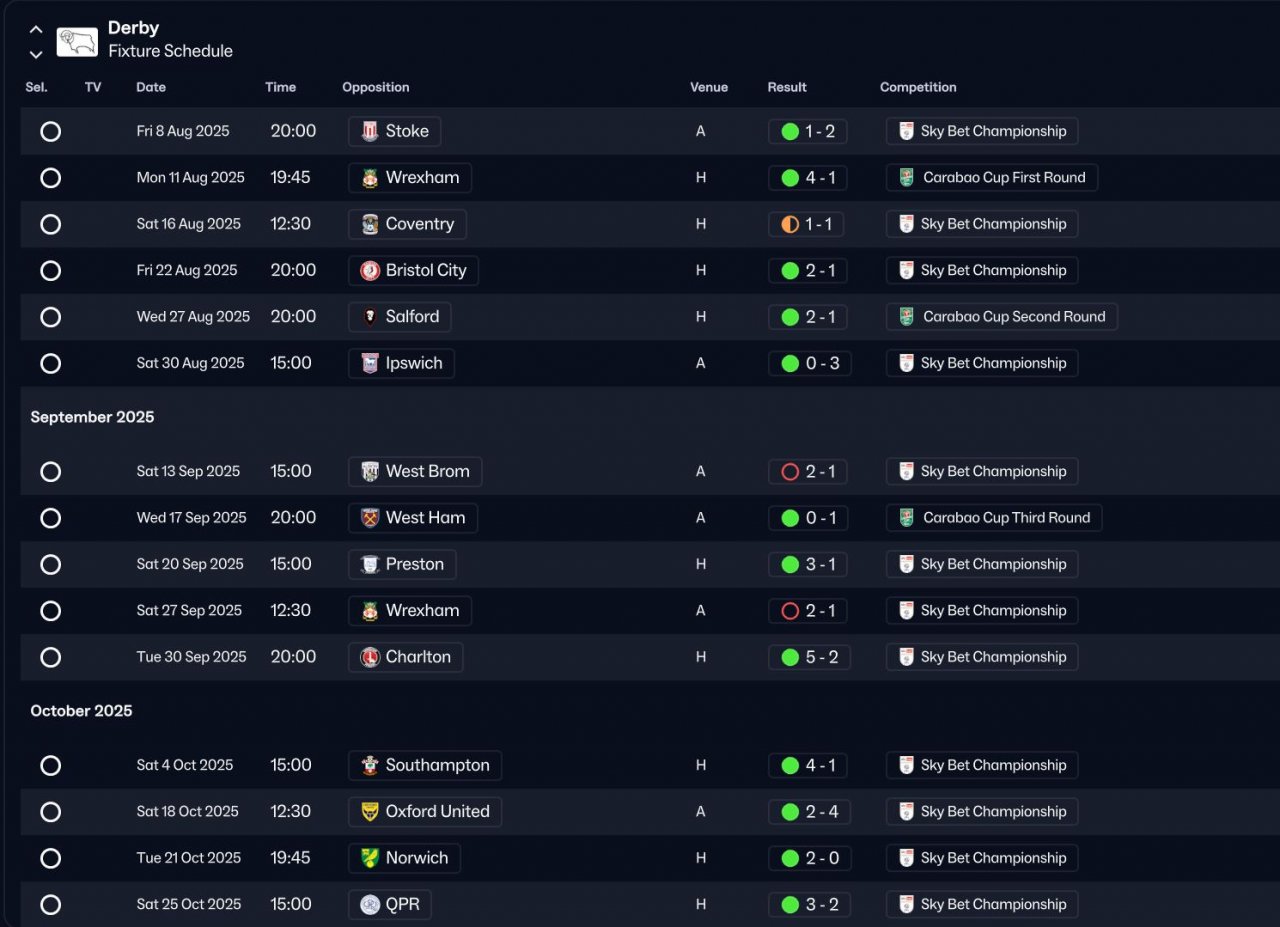
Task: Click the draw indicator on Coventry result
Action: tap(790, 225)
